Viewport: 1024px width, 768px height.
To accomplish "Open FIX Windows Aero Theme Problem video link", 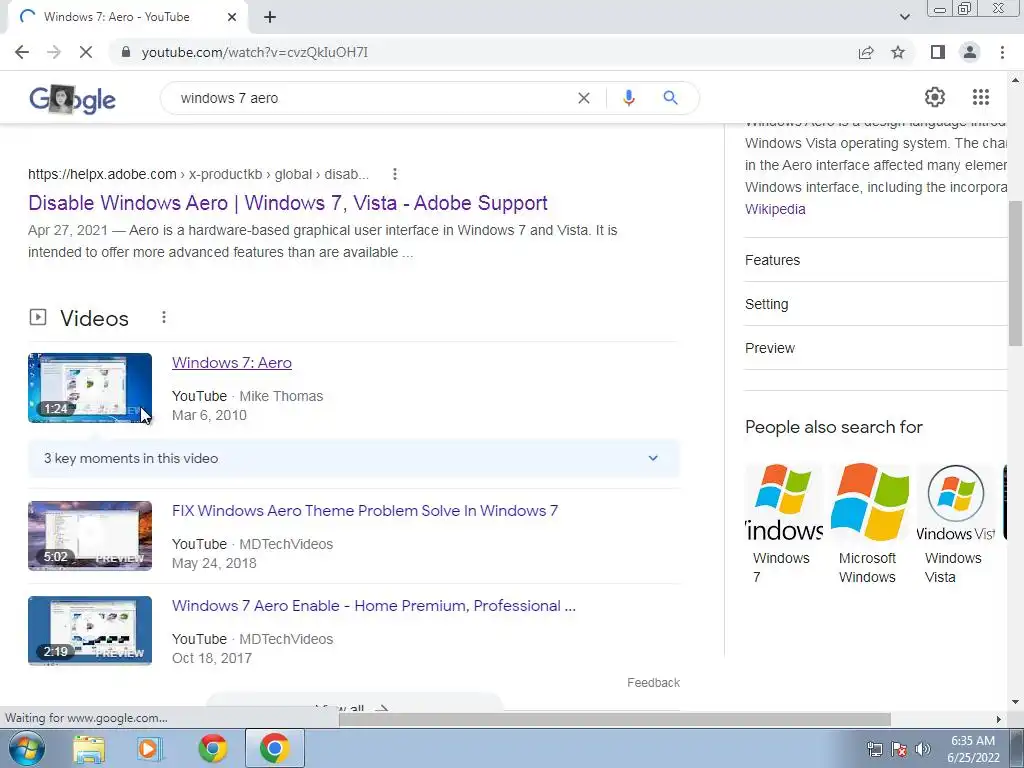I will click(x=365, y=511).
